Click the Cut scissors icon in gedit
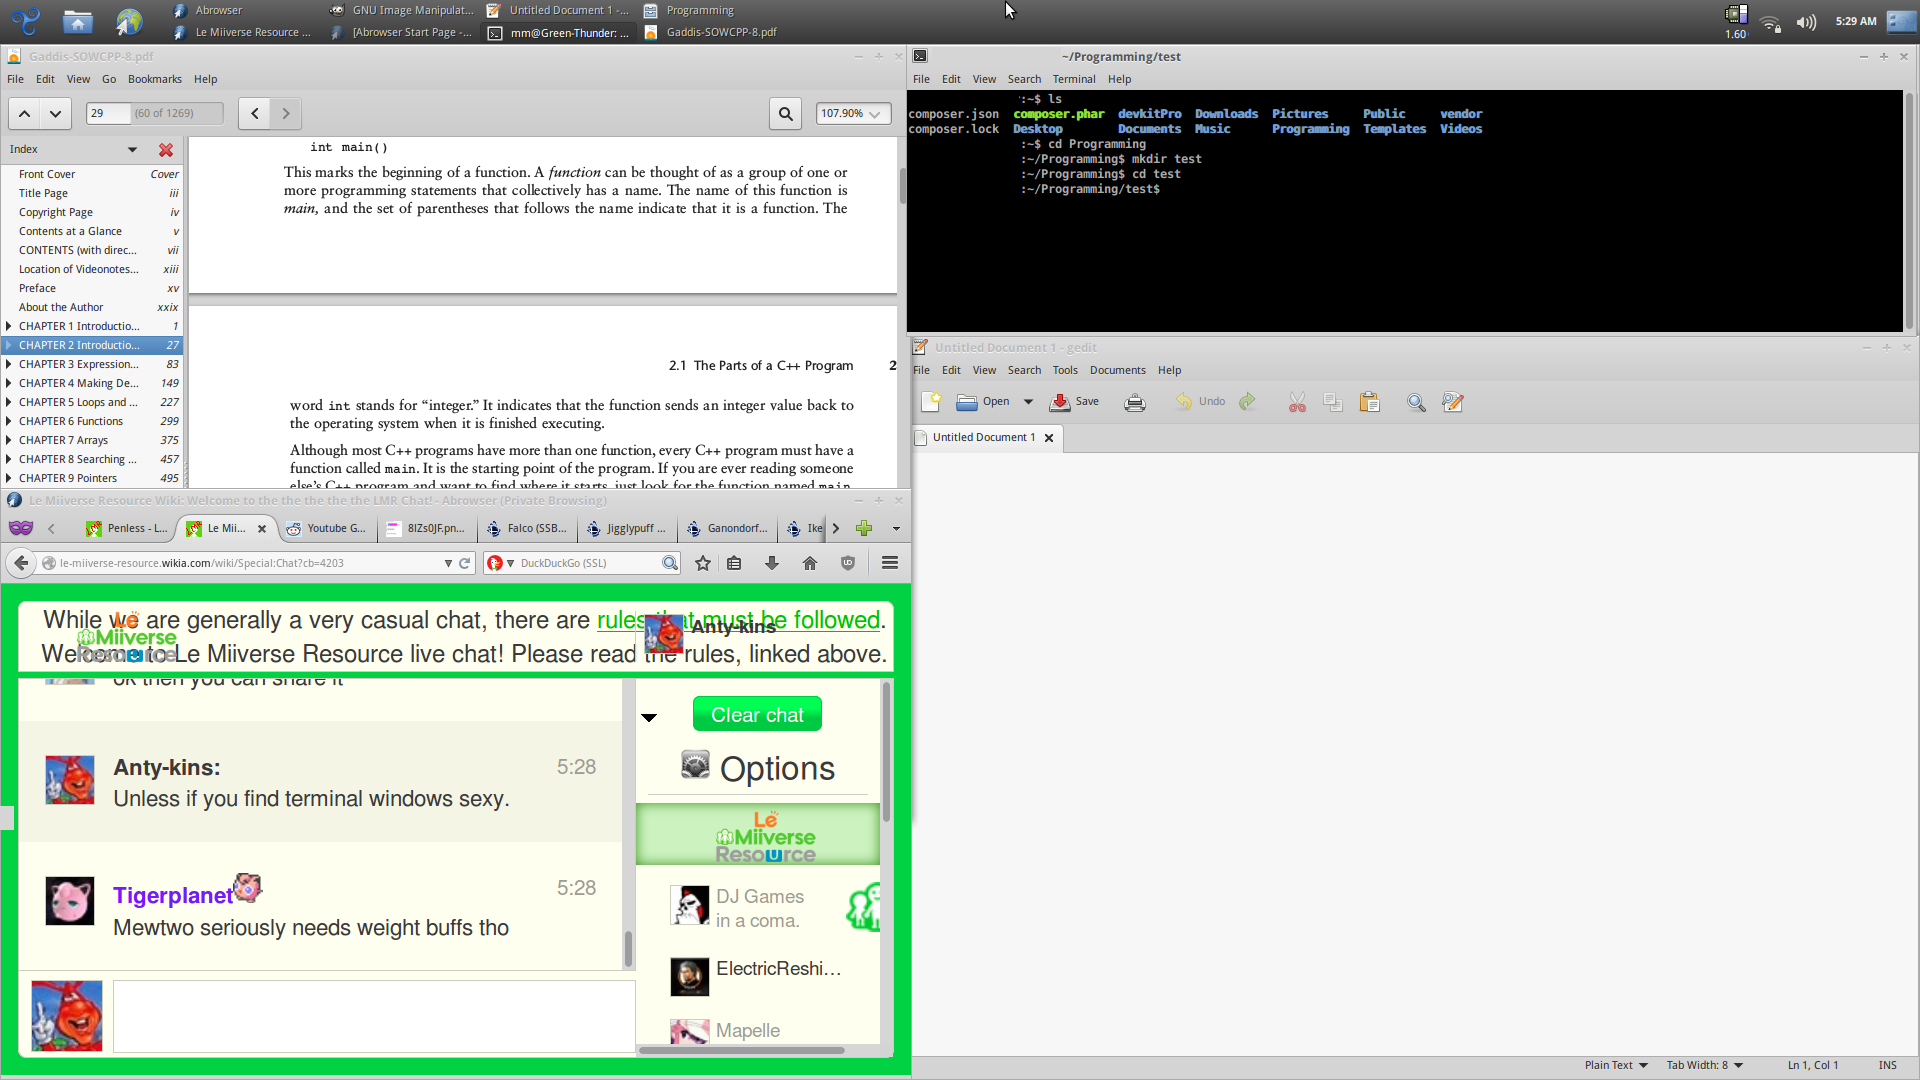The width and height of the screenshot is (1920, 1080). pos(1297,402)
